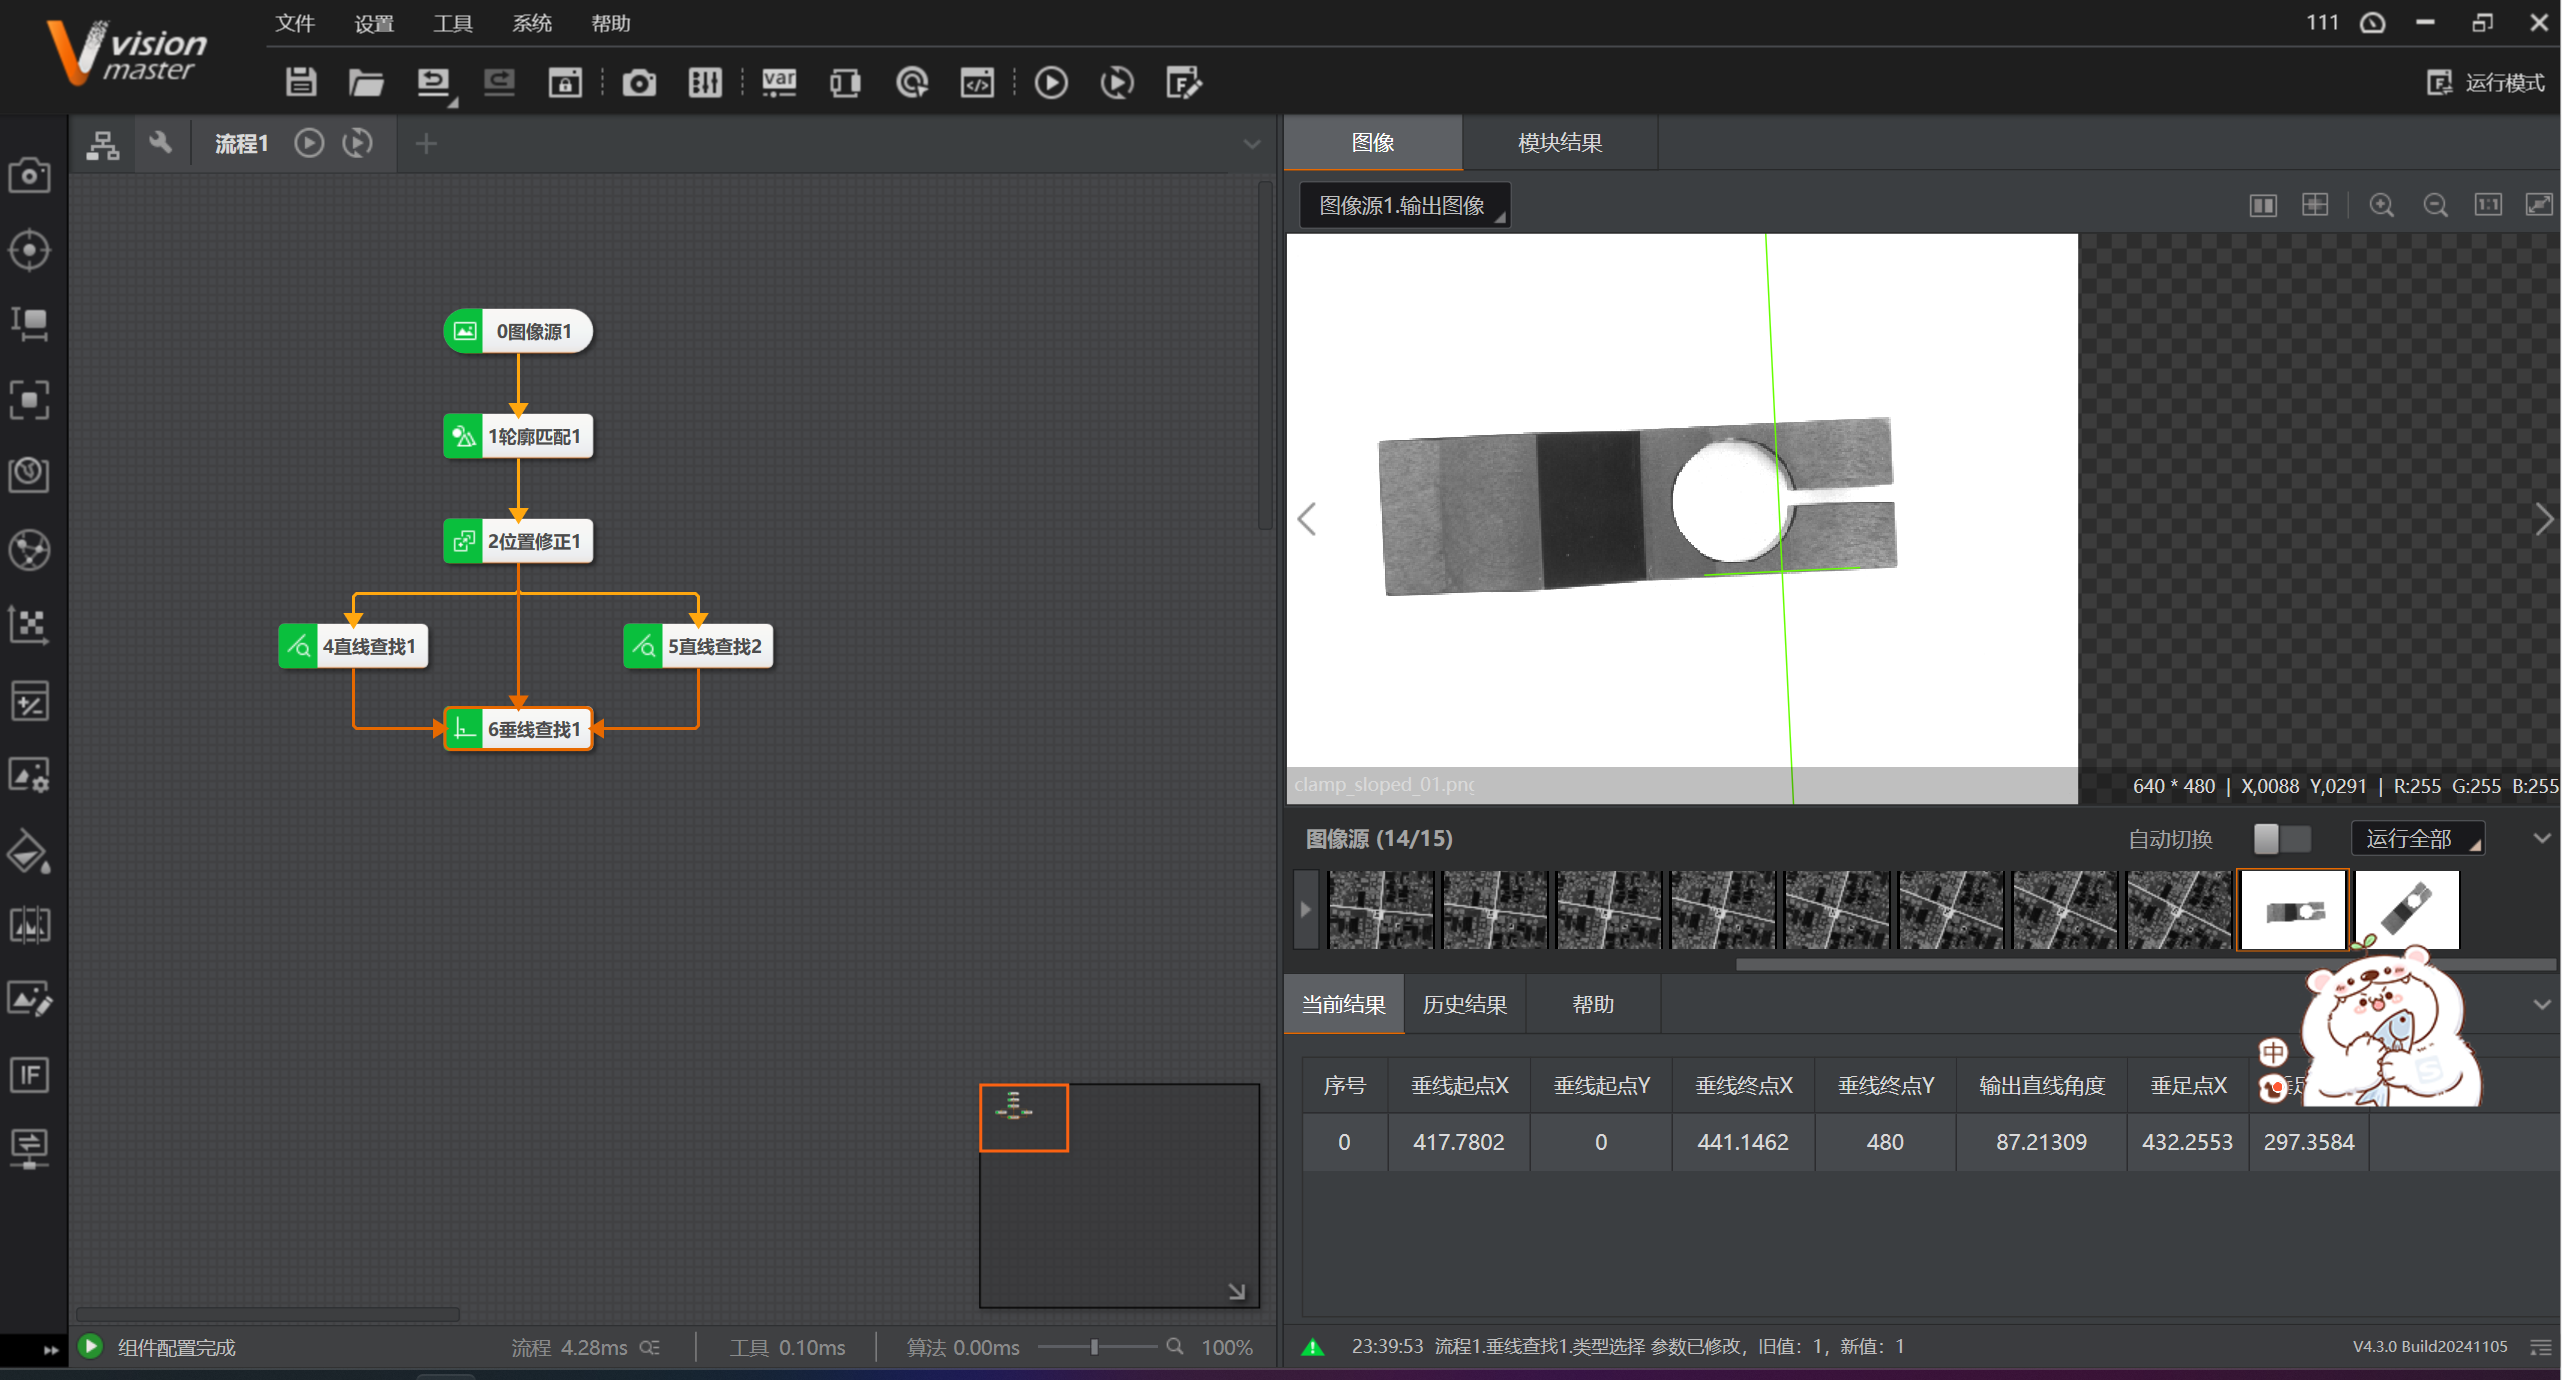The height and width of the screenshot is (1380, 2562).
Task: Click the camera management toolbar icon
Action: 639,82
